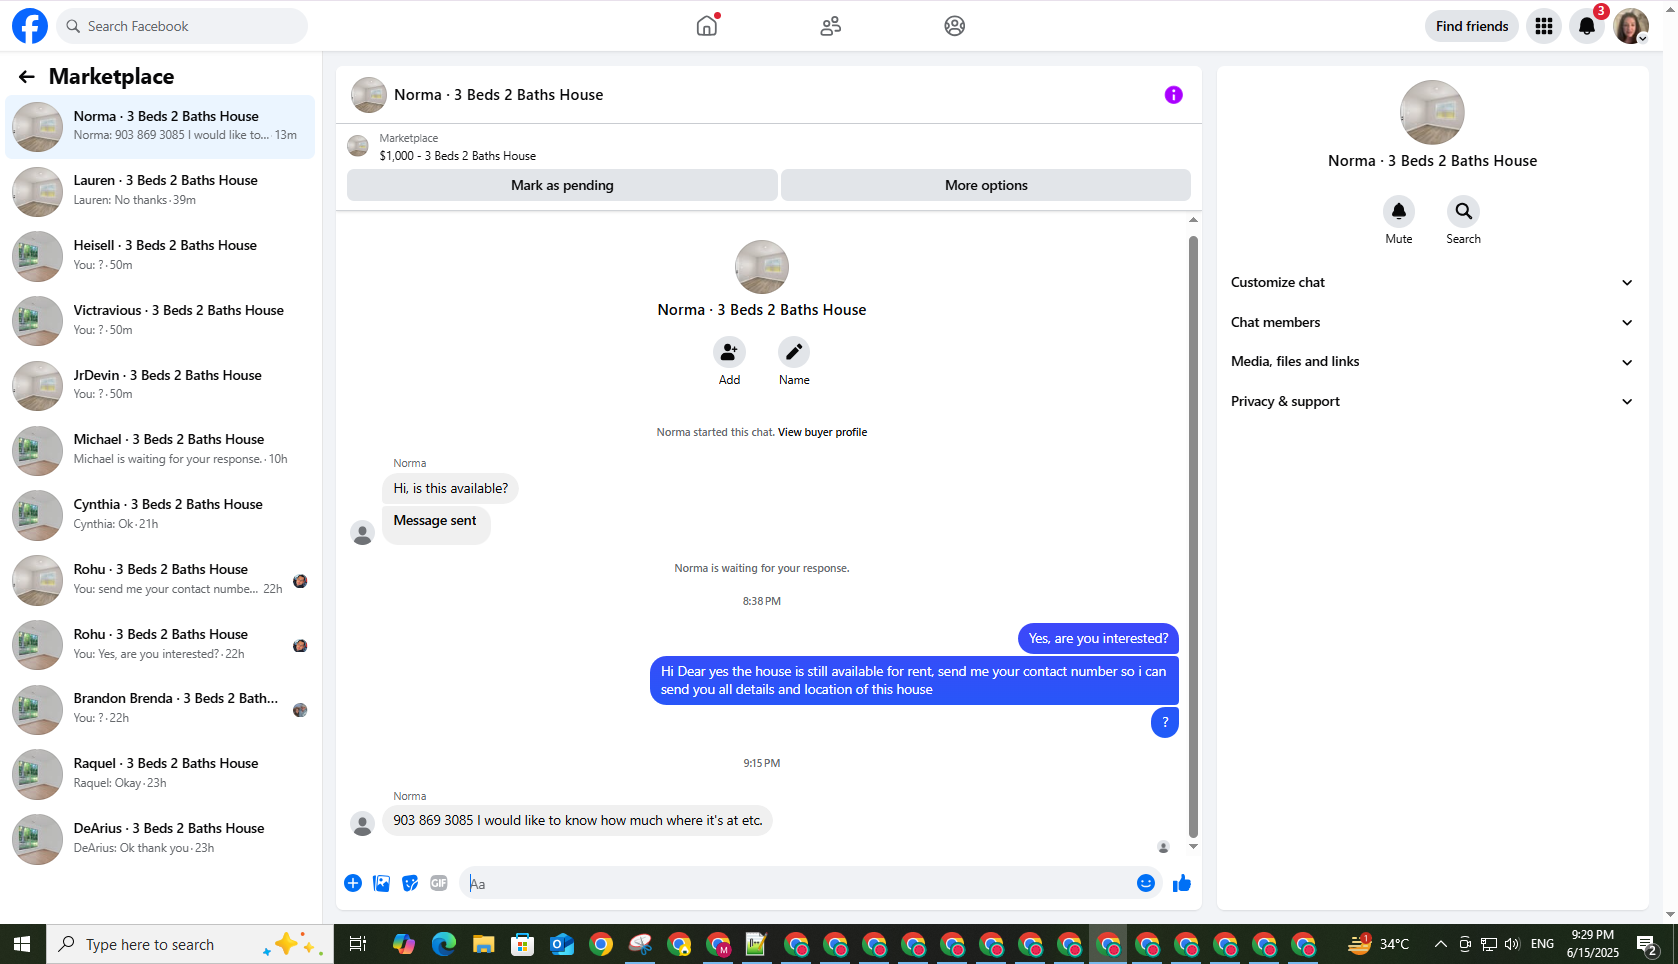Open more actions plus icon in composer
The height and width of the screenshot is (964, 1678).
[353, 883]
